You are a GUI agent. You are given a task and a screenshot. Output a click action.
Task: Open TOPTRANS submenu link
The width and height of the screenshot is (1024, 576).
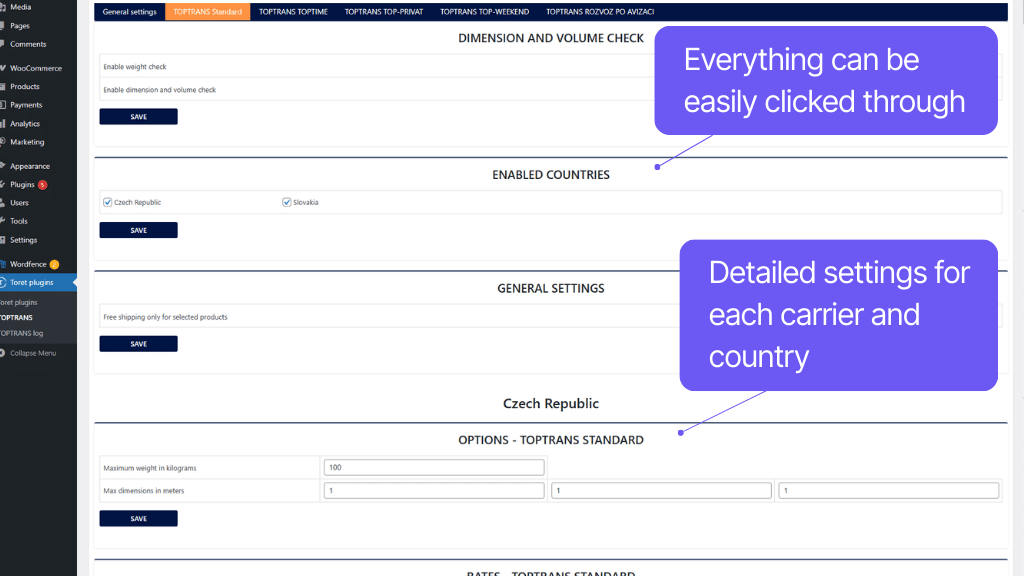pos(16,317)
